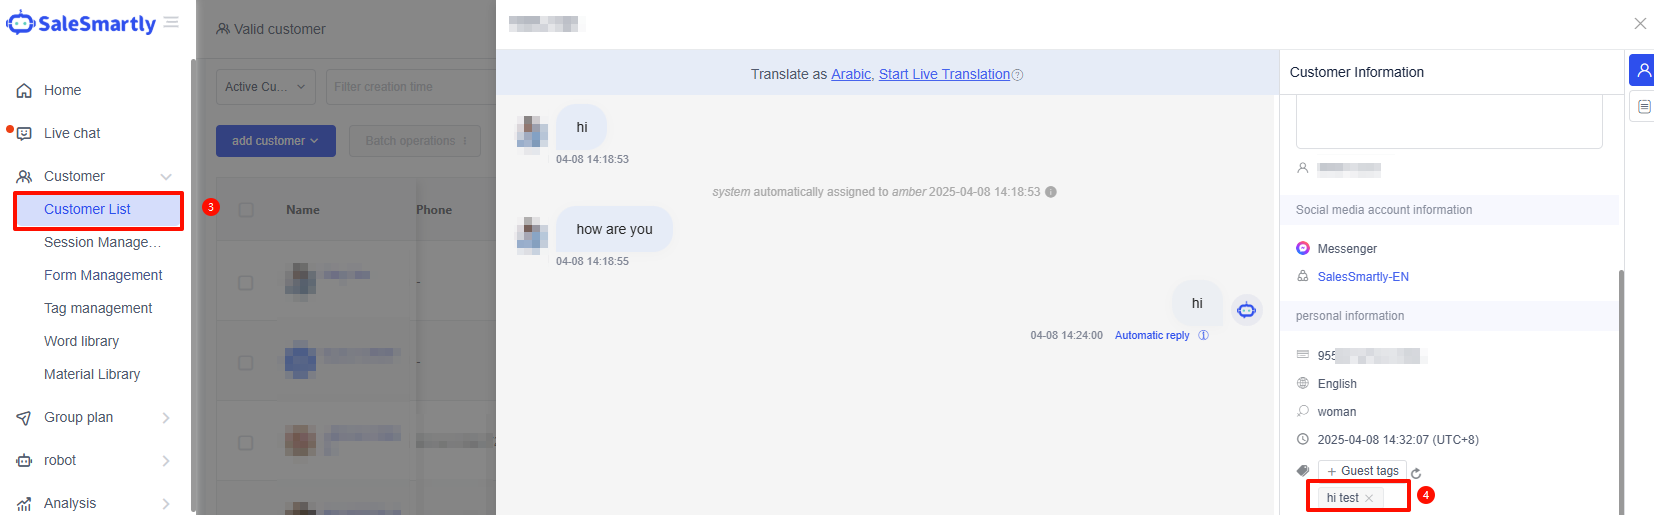Click the info icon after system assignment message
The width and height of the screenshot is (1654, 515).
point(1051,192)
